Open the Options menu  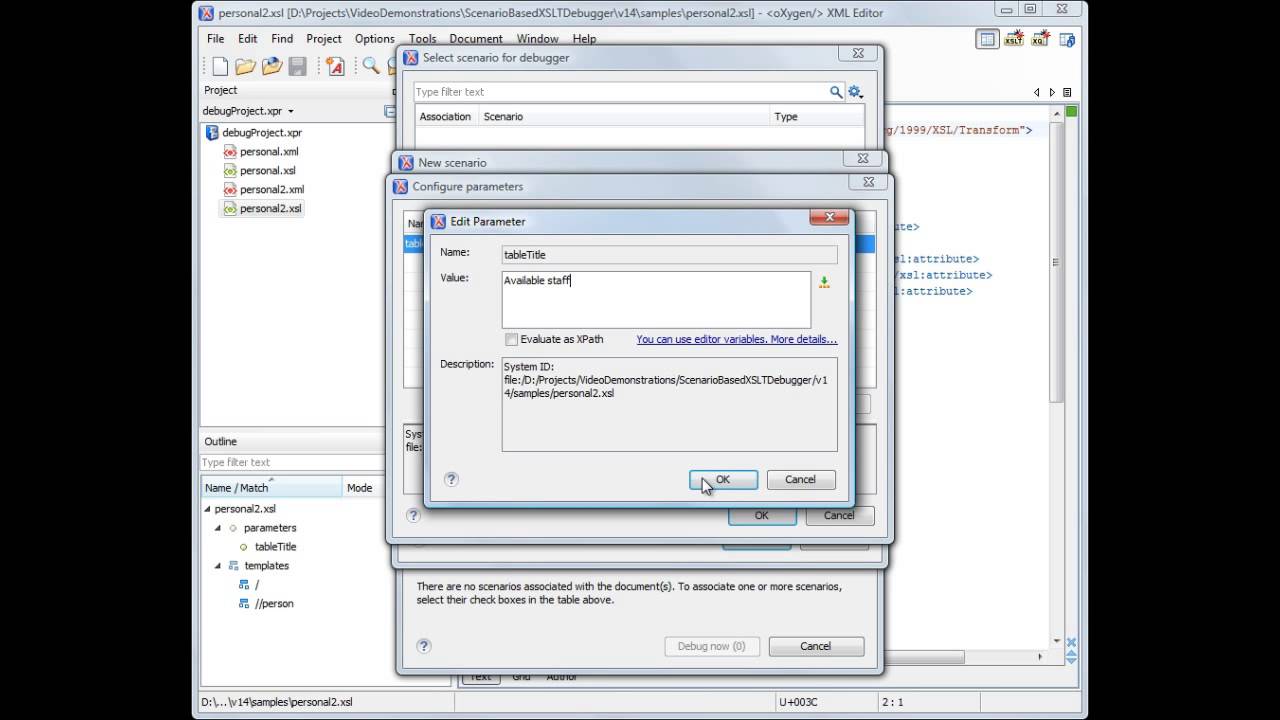tap(374, 39)
